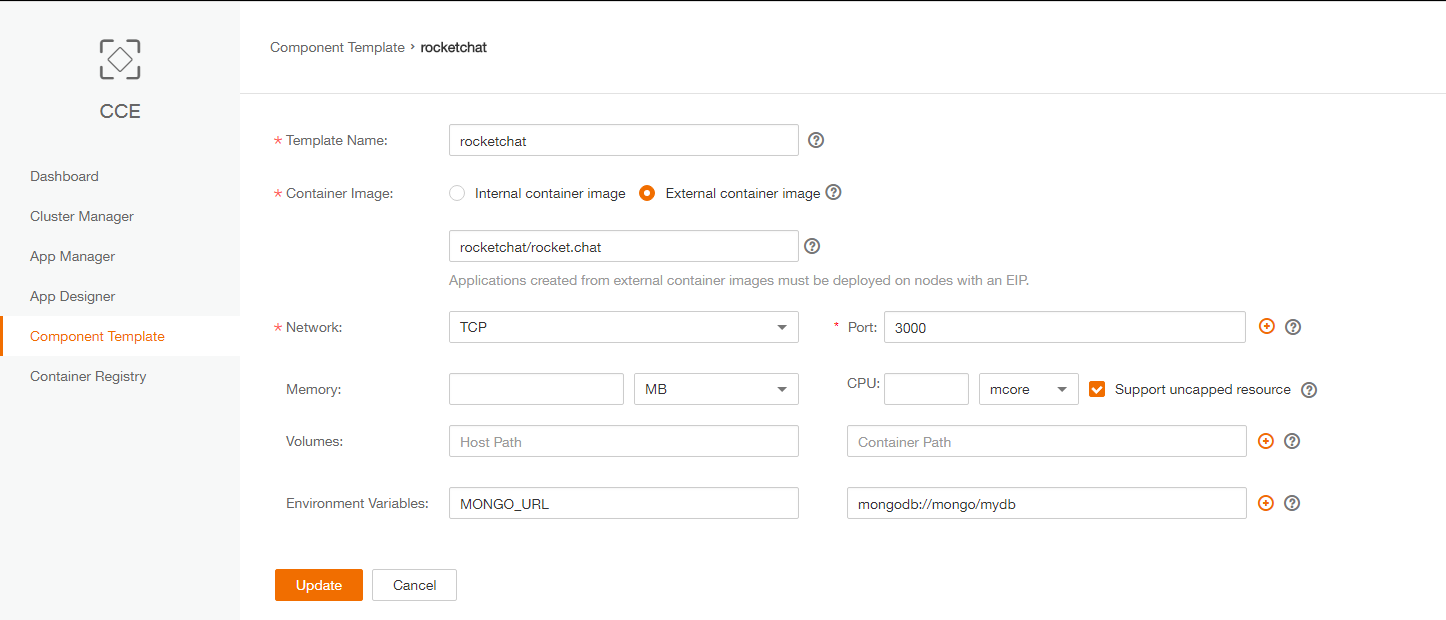
Task: Click the Template Name input field
Action: click(x=624, y=140)
